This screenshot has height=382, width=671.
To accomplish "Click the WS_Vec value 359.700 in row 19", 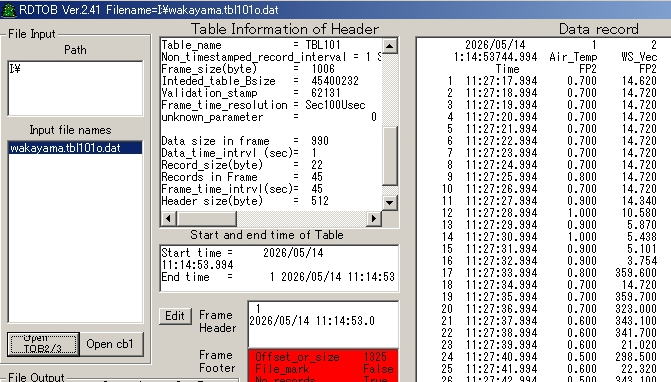I will 636,296.
